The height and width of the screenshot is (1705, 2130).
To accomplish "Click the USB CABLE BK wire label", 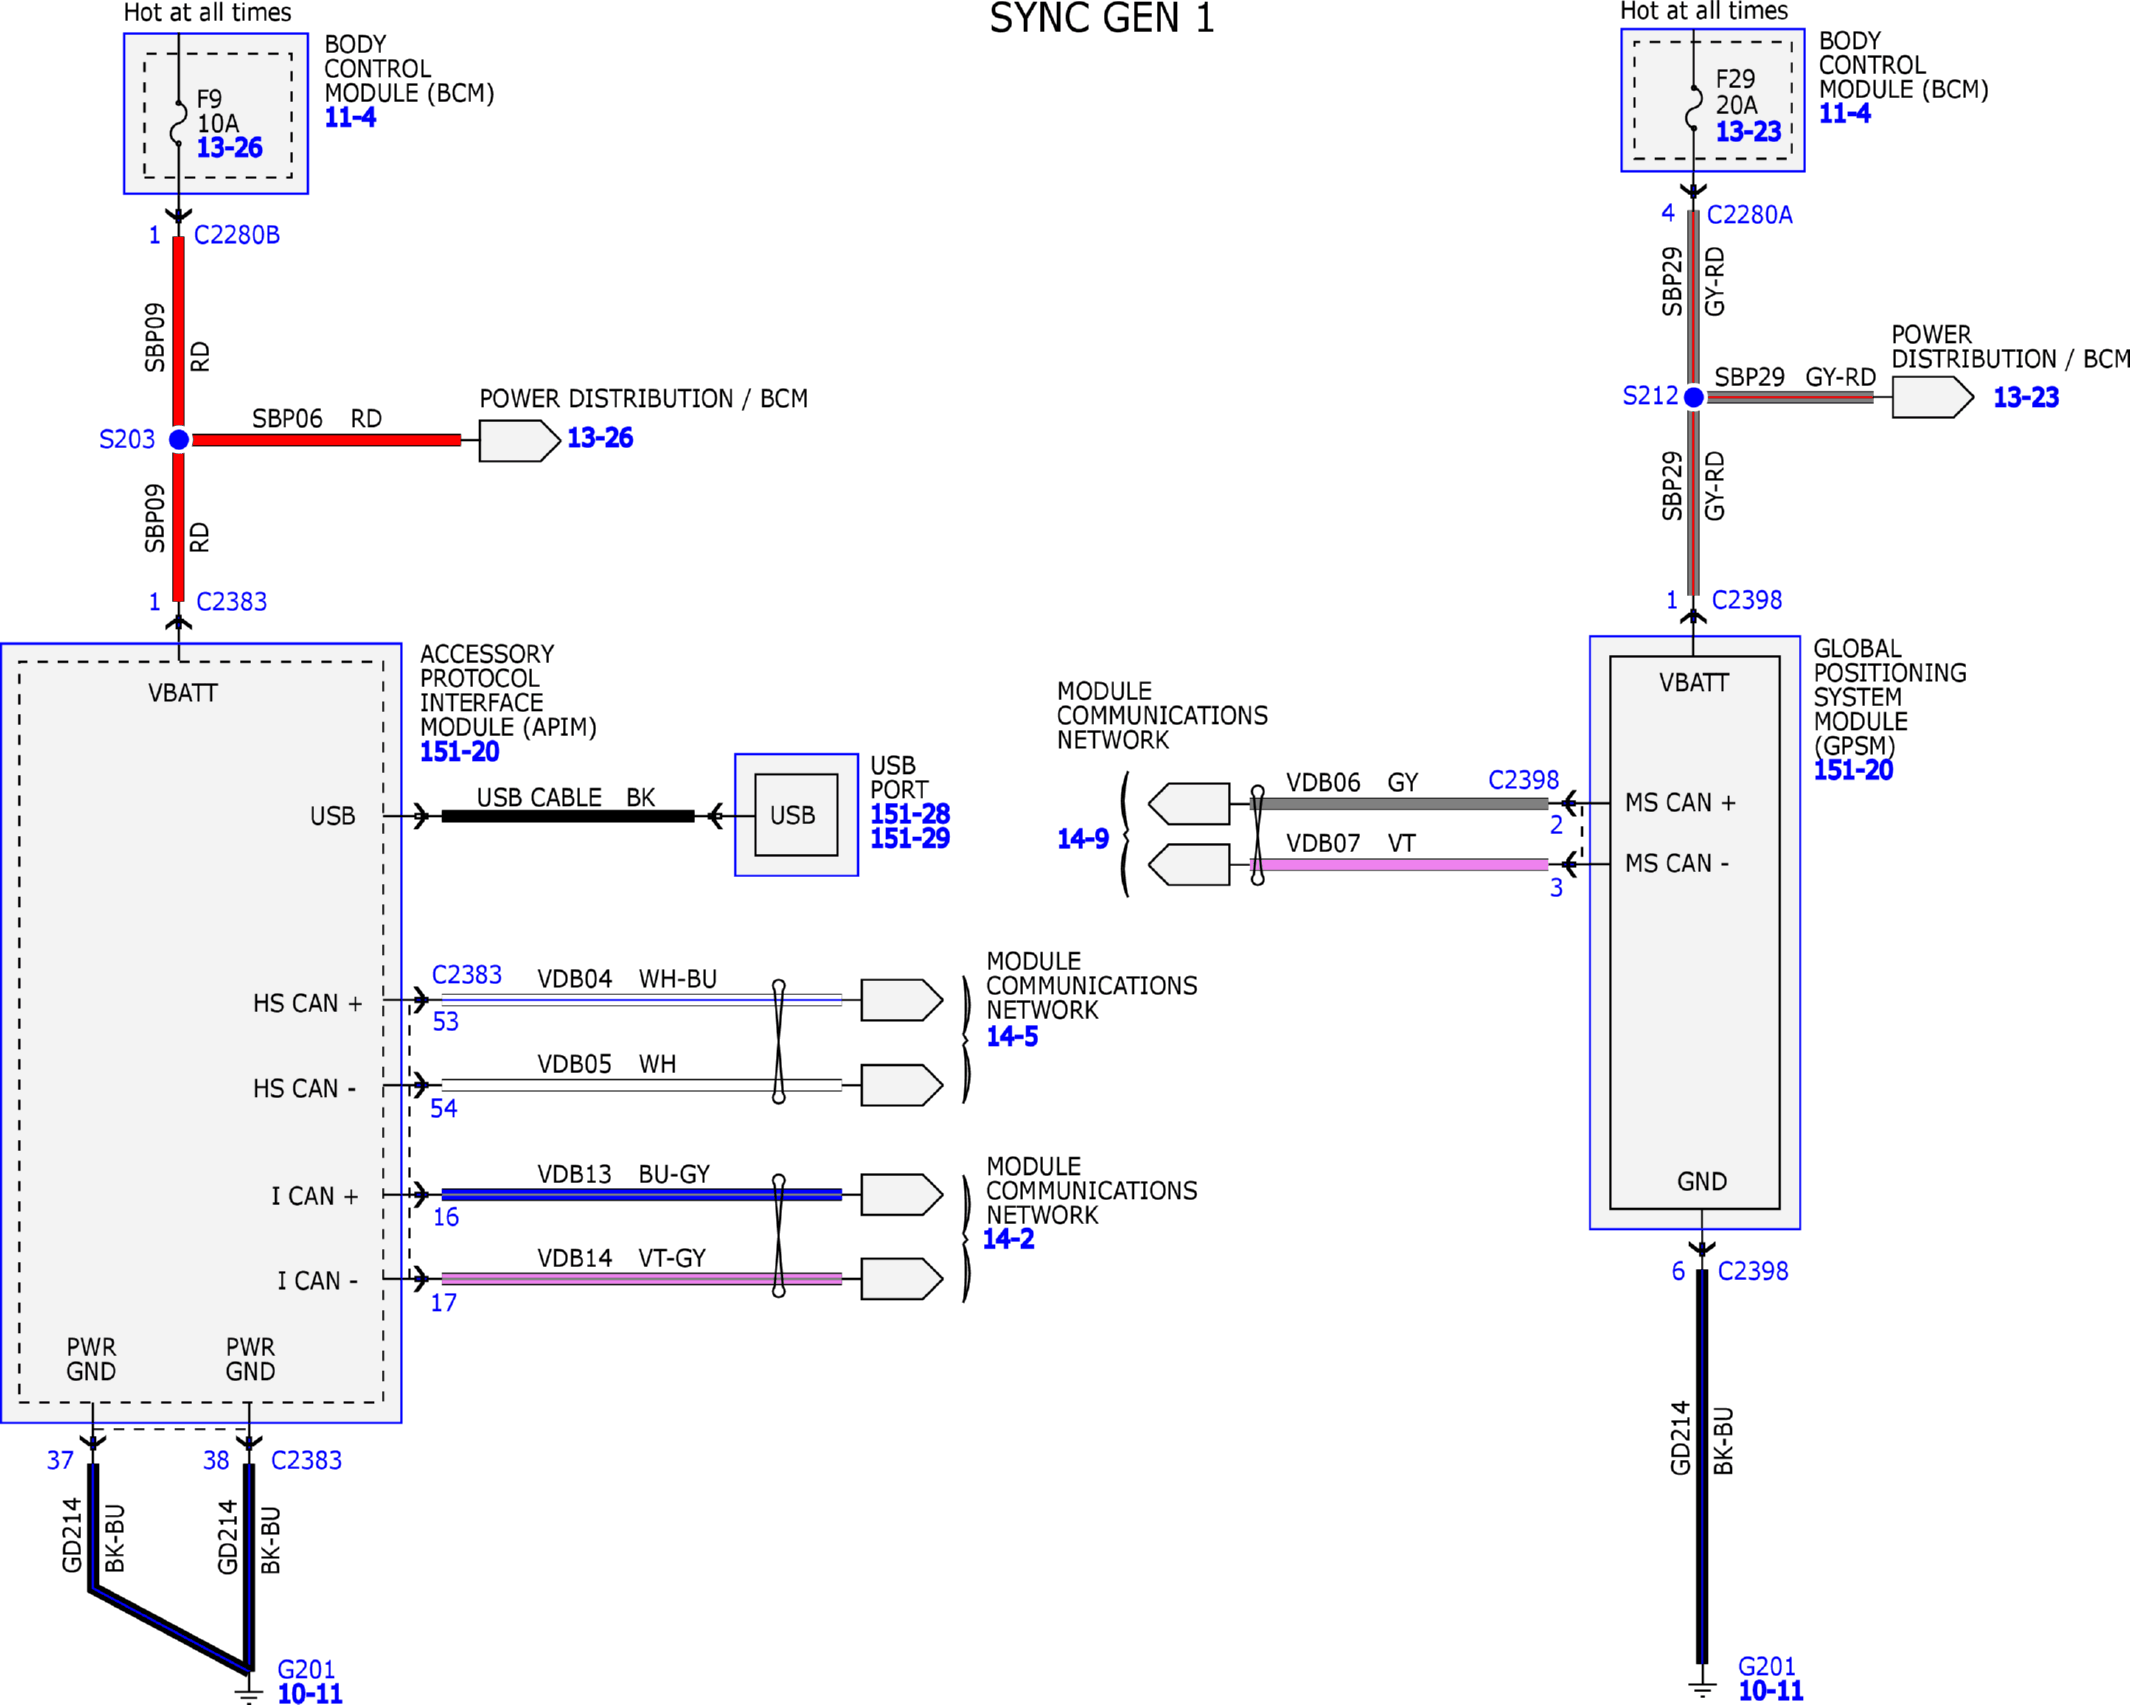I will coord(566,797).
